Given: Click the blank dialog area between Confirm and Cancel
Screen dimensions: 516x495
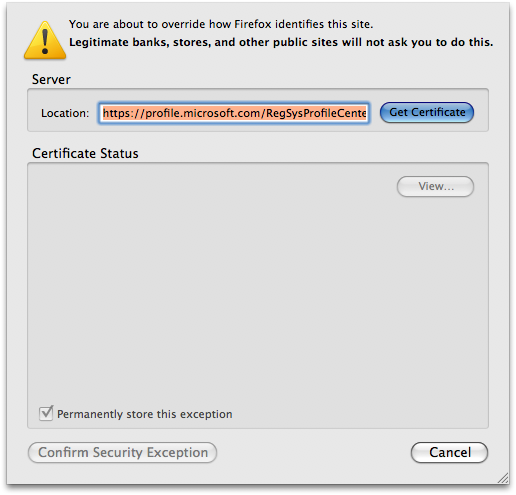Looking at the screenshot, I should pyautogui.click(x=313, y=452).
